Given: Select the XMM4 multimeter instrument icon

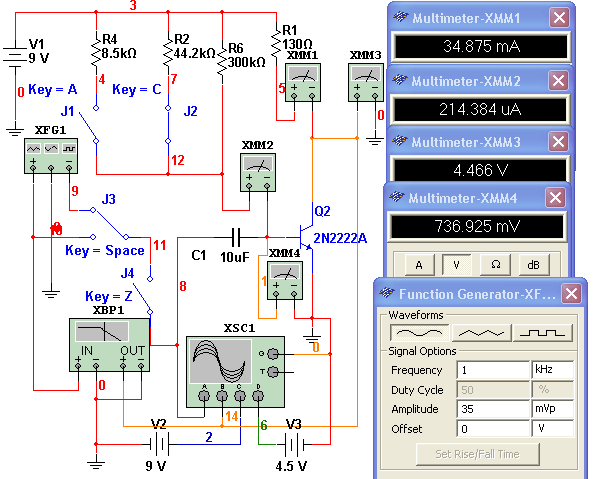Looking at the screenshot, I should click(x=285, y=280).
